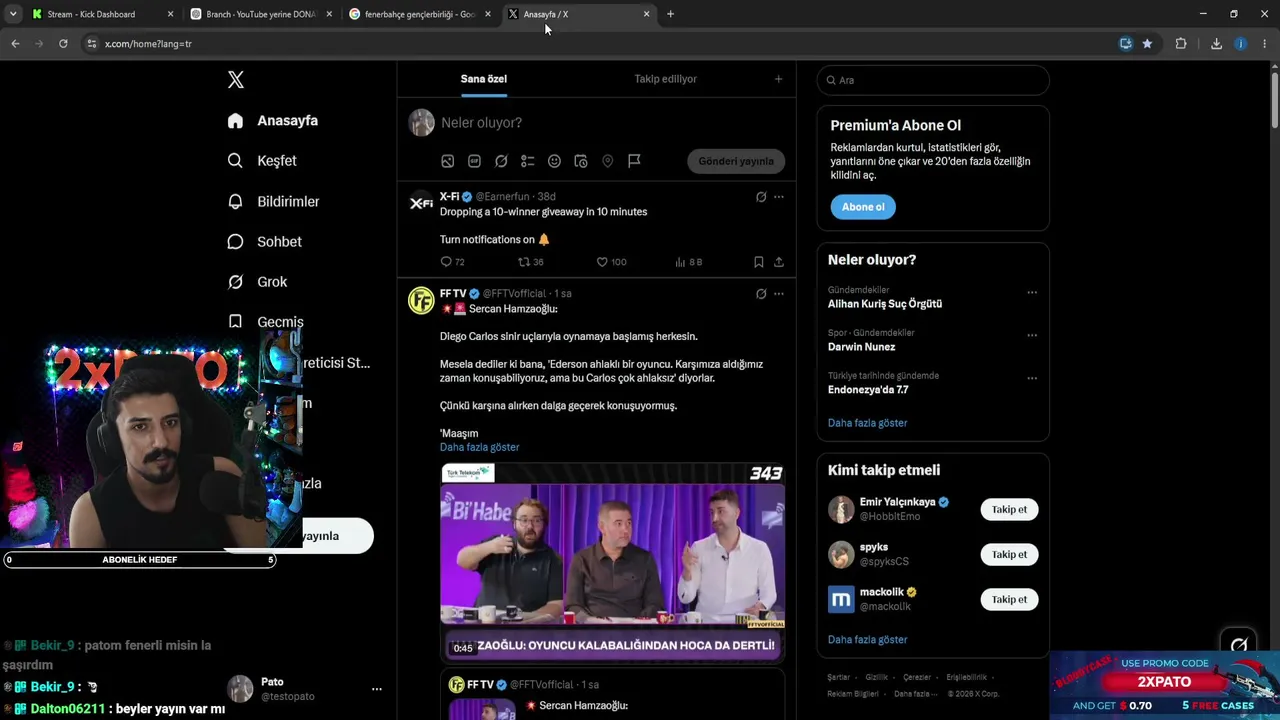The height and width of the screenshot is (720, 1280).
Task: Open Sohbet in the sidebar
Action: point(264,241)
